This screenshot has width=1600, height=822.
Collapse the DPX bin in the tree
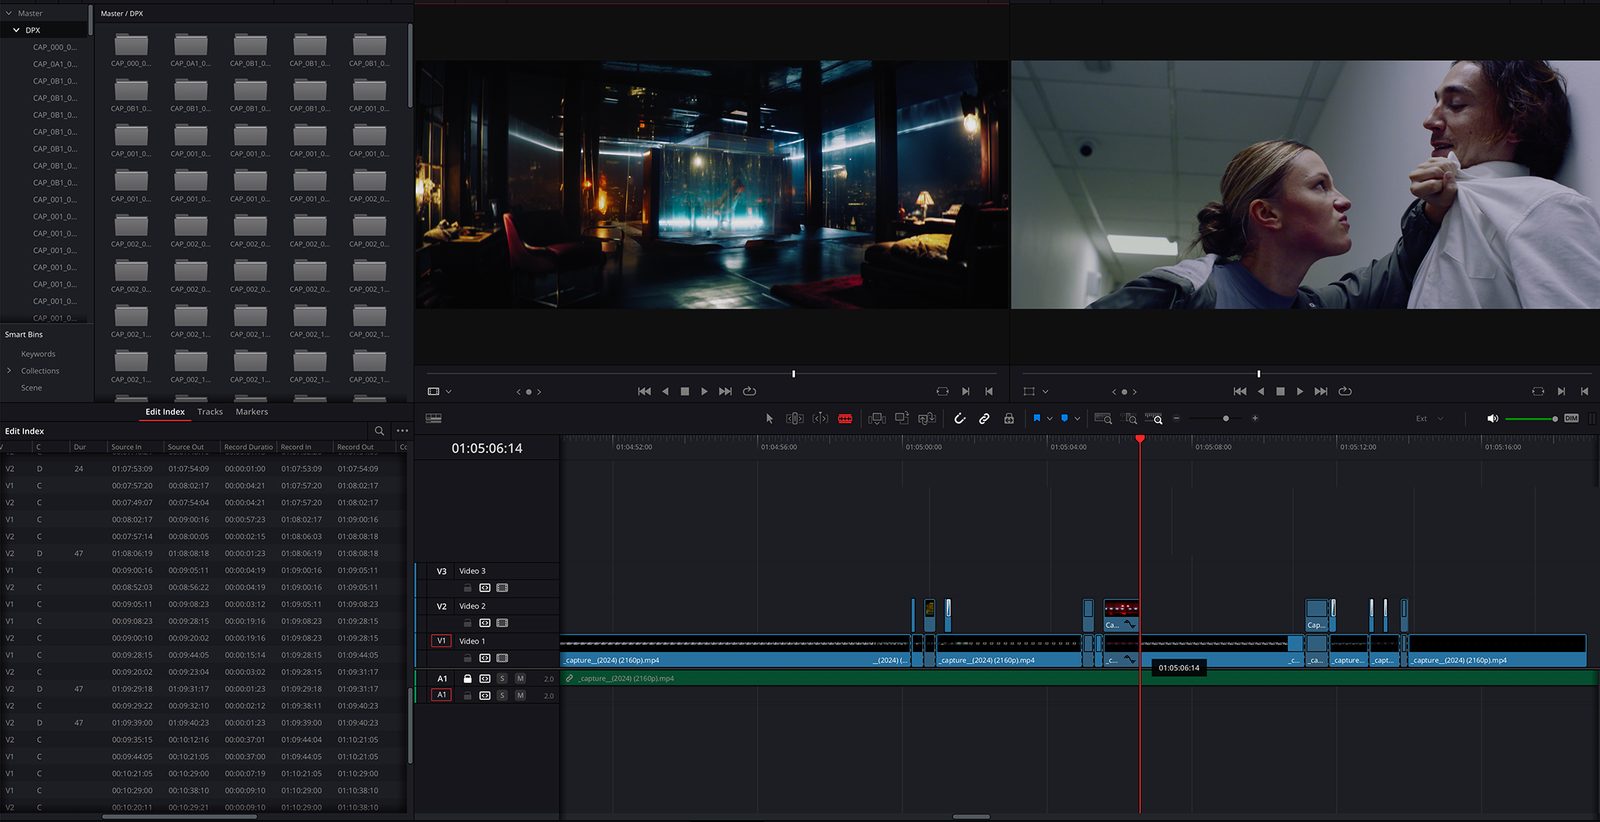click(16, 30)
